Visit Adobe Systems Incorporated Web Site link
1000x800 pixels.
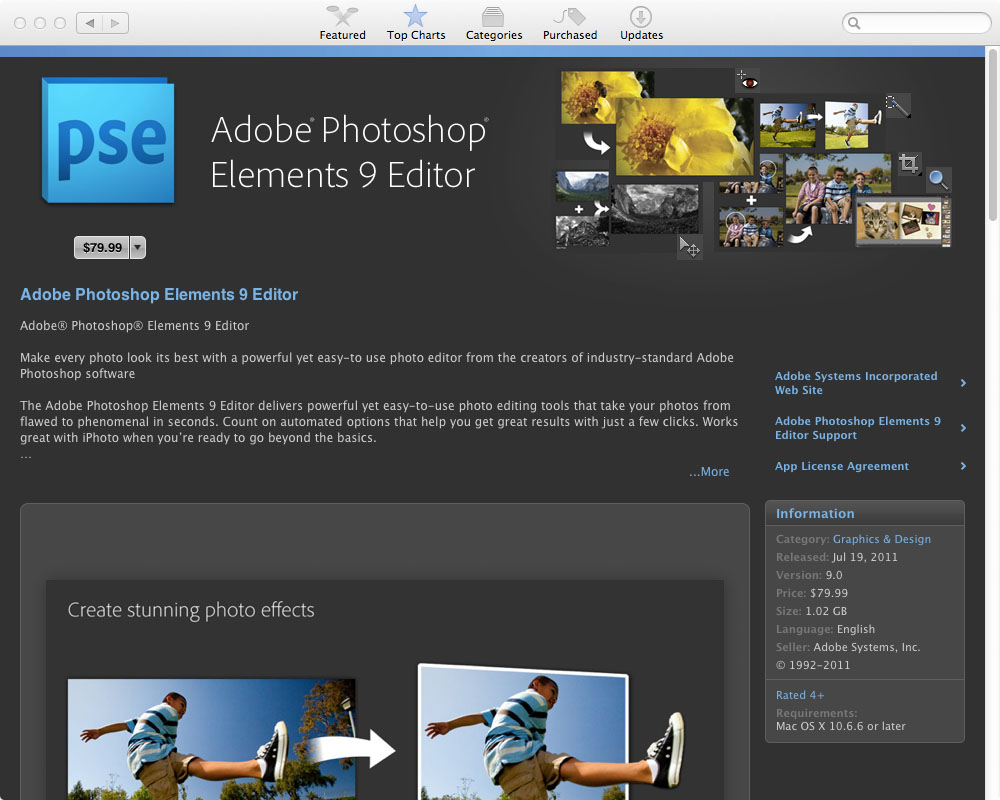pos(856,383)
